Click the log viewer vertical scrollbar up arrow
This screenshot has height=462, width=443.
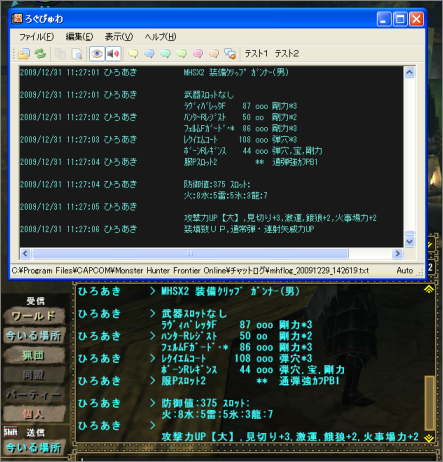409,72
